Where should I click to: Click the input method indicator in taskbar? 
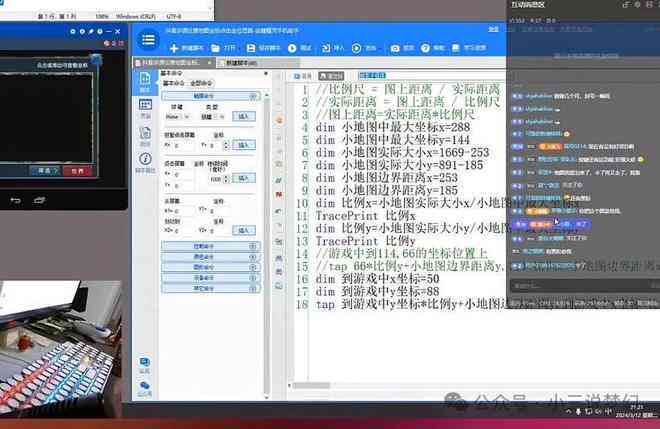(608, 411)
